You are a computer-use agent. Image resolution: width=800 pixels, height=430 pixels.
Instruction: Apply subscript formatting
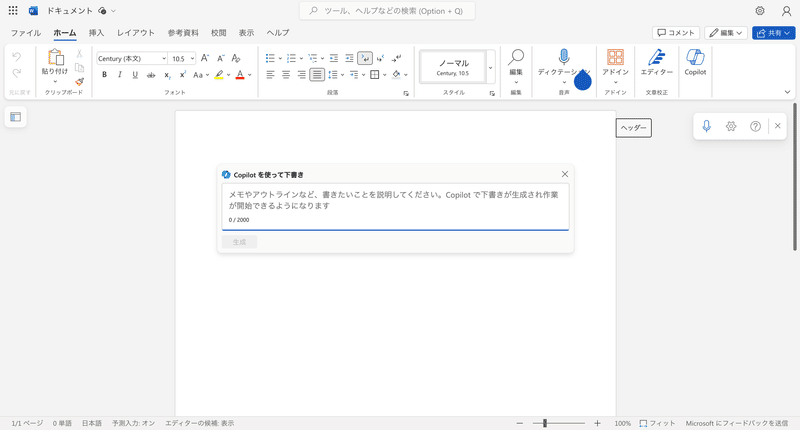pyautogui.click(x=167, y=75)
